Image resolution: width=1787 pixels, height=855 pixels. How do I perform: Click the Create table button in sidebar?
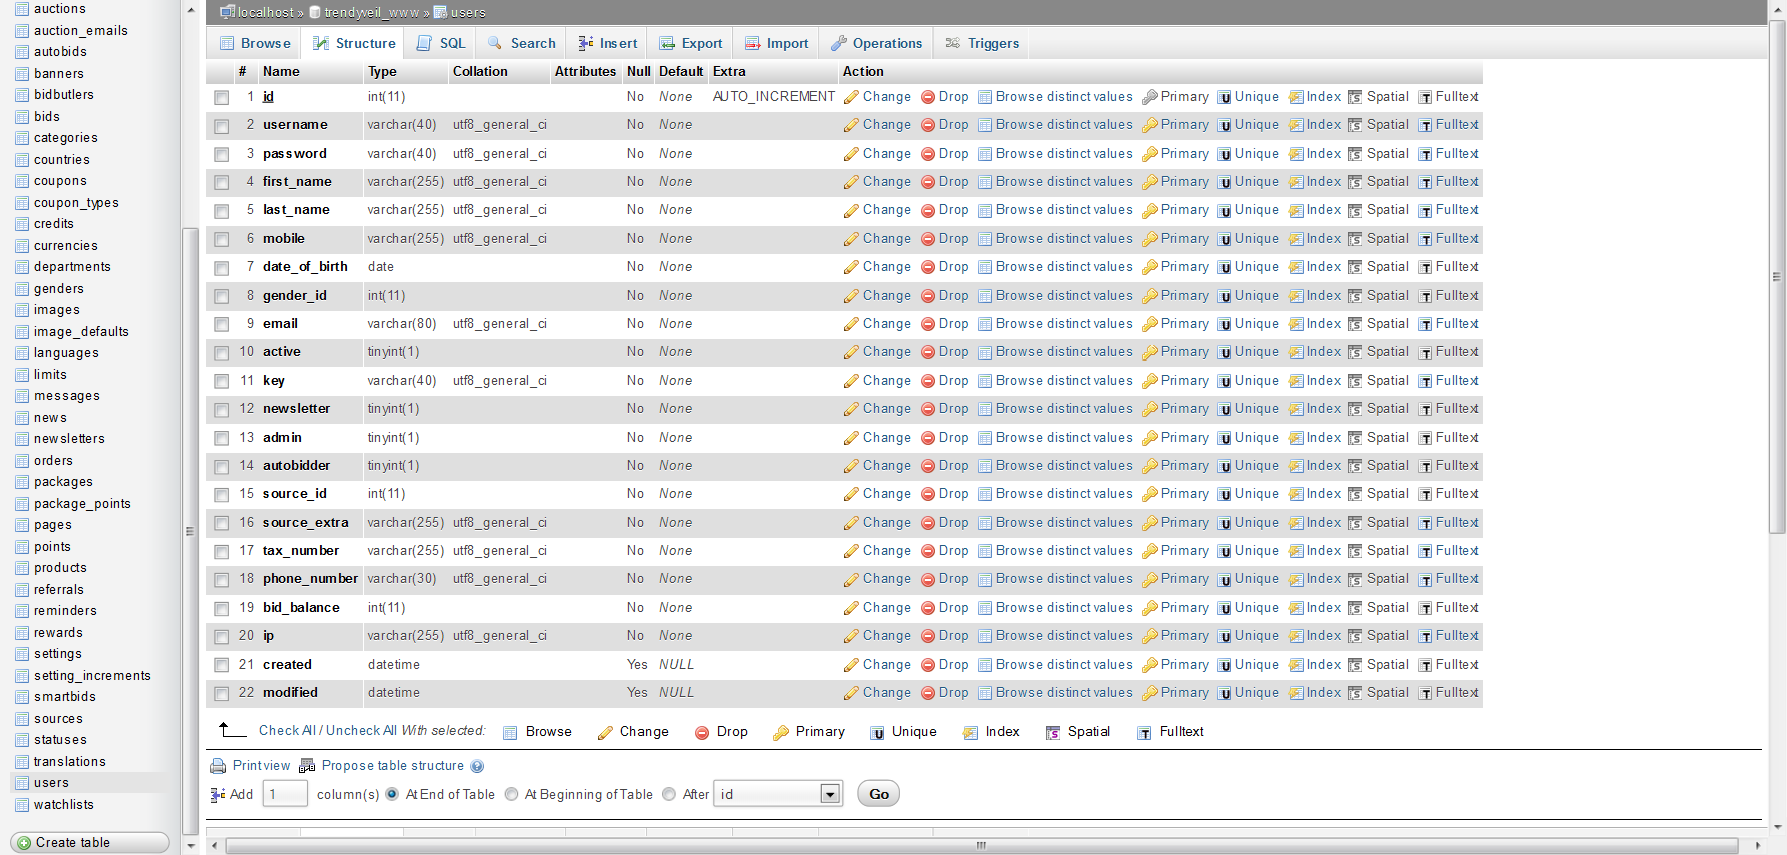tap(90, 843)
